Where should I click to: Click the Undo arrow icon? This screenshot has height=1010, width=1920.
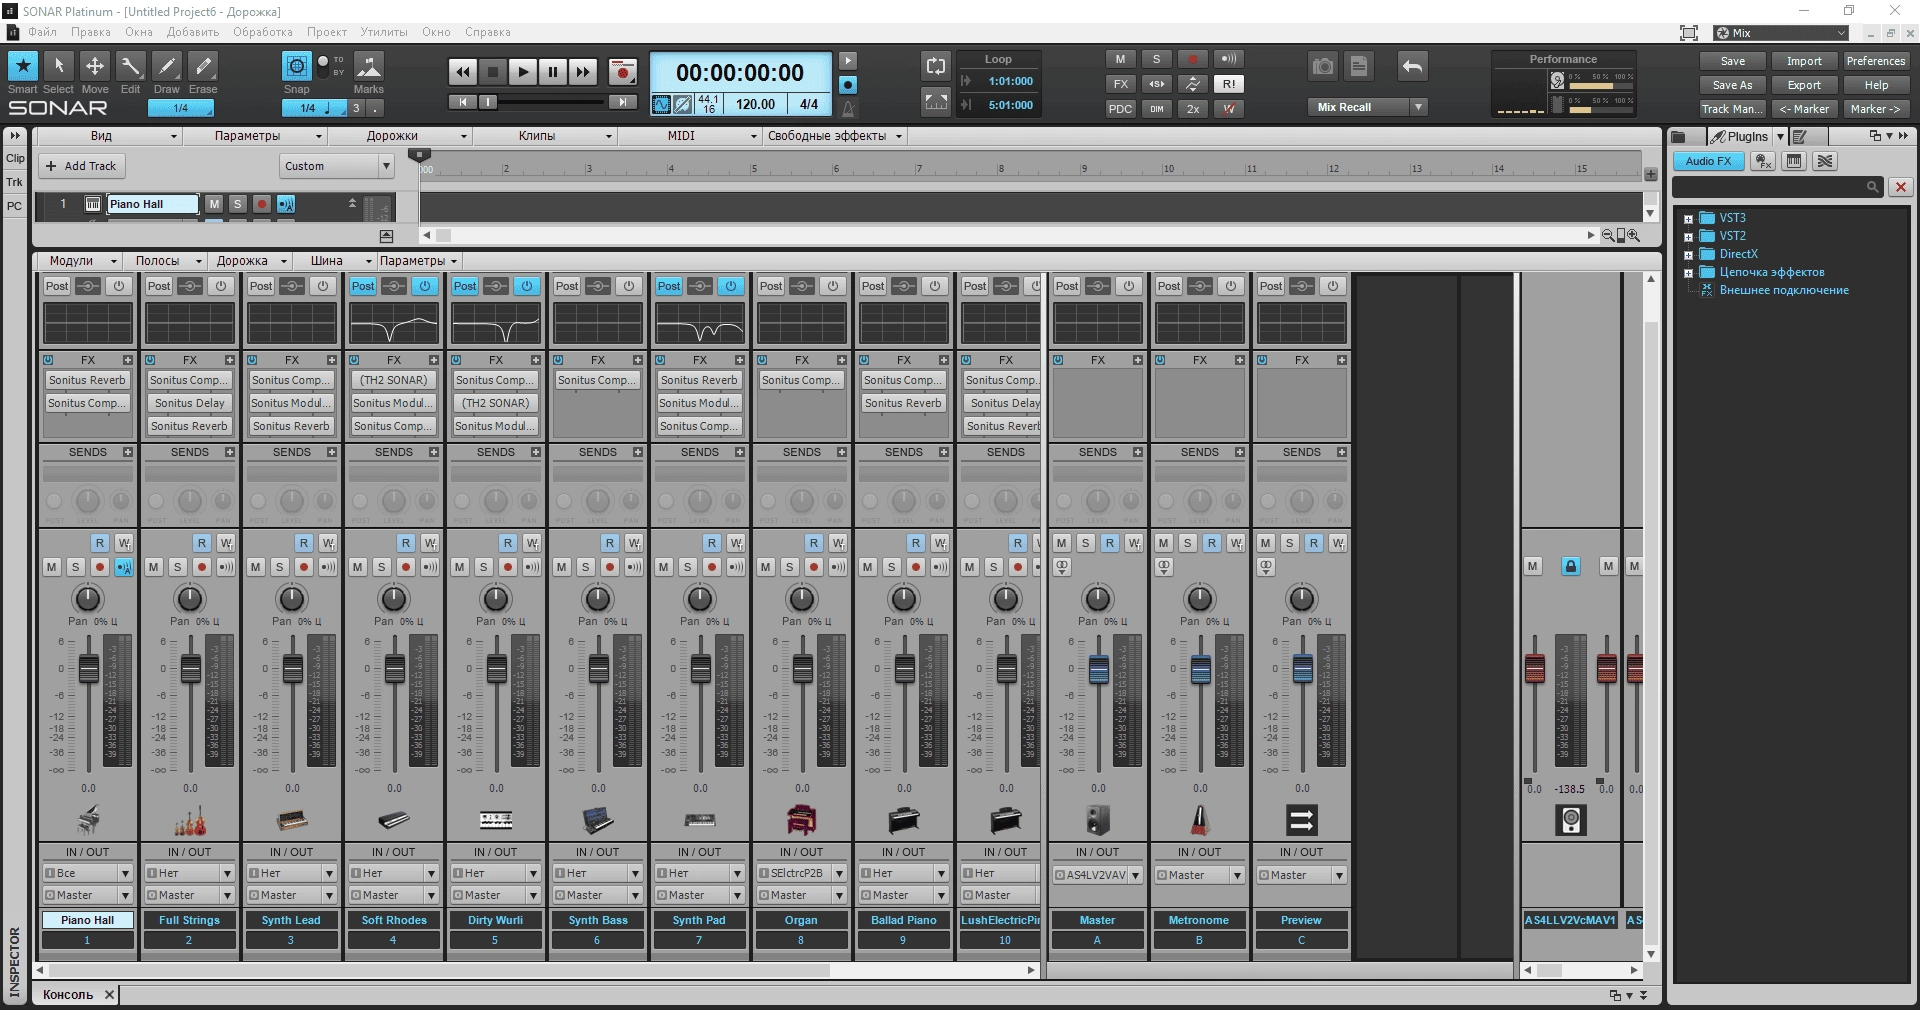click(1412, 66)
